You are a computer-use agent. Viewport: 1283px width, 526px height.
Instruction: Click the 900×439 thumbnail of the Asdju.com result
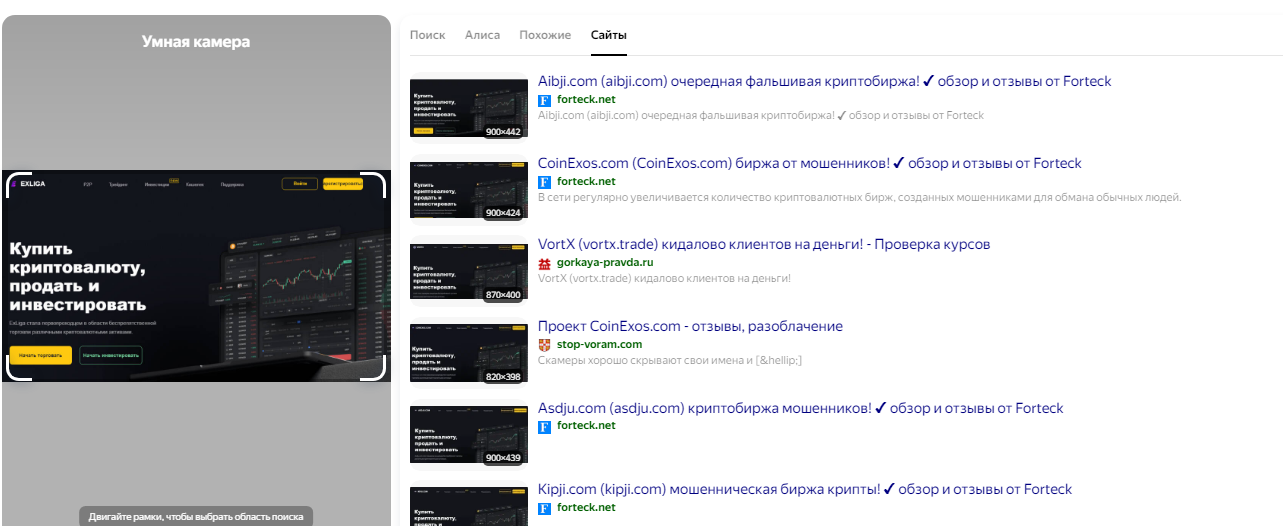click(x=469, y=435)
